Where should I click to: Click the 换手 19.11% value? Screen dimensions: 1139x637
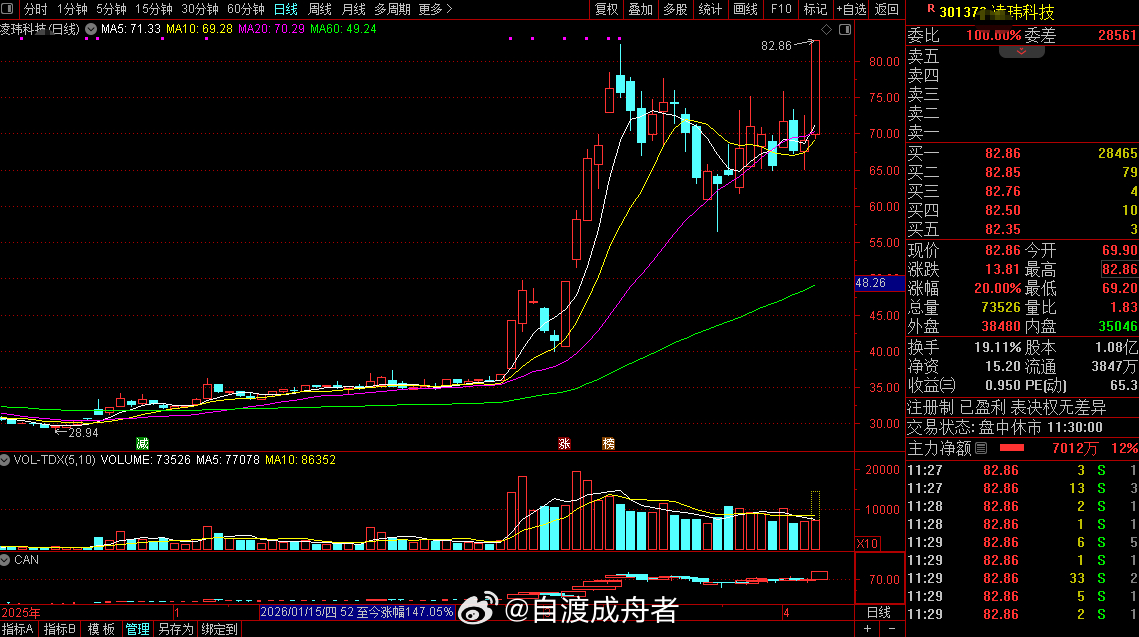coord(997,347)
